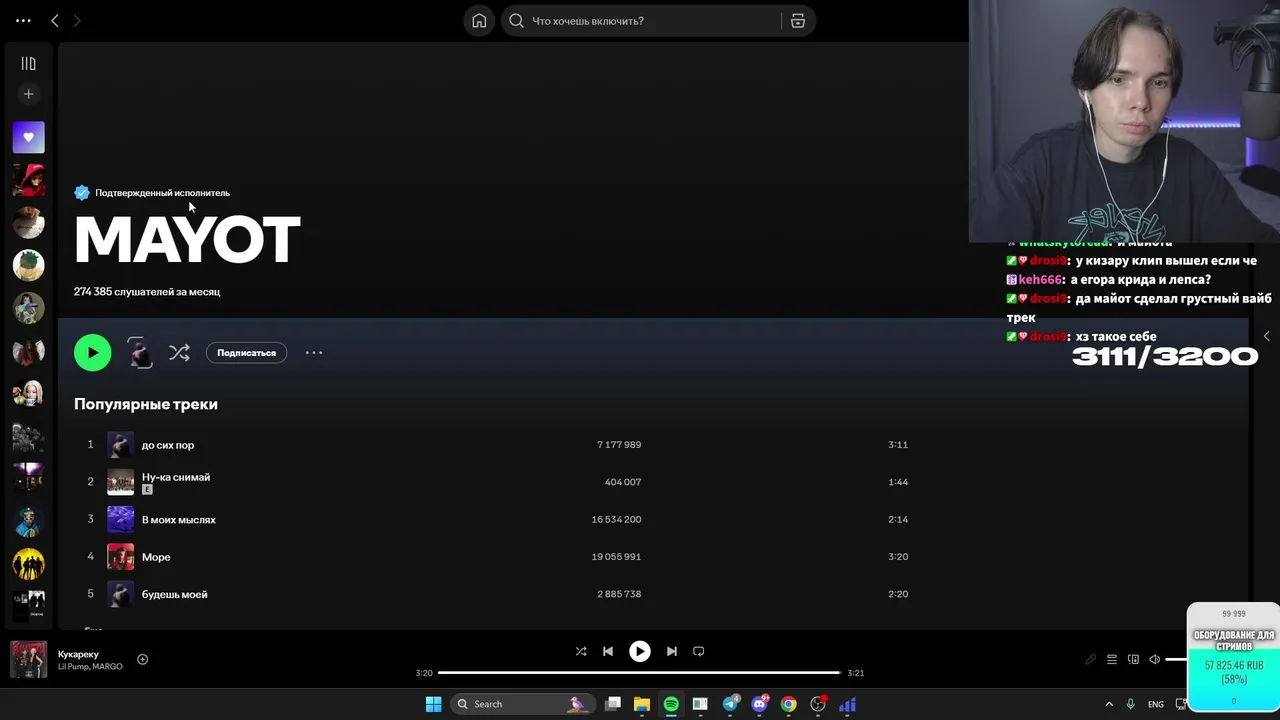This screenshot has height=720, width=1280.
Task: Go forward with the right arrow
Action: pos(77,20)
